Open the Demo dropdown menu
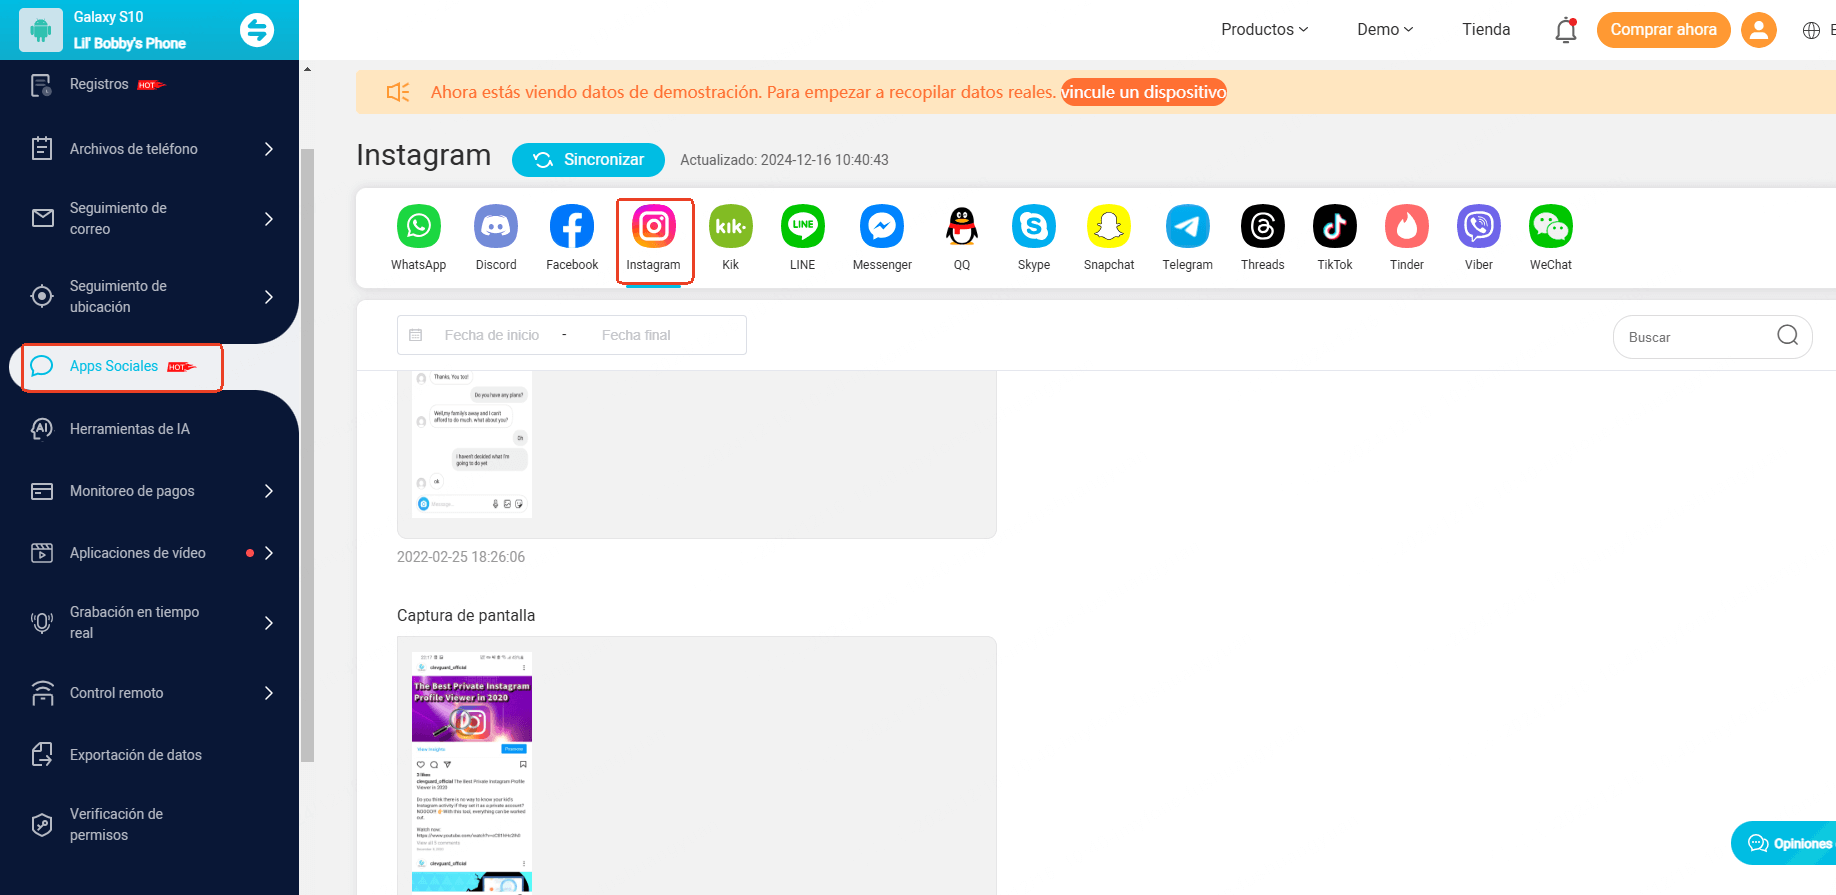1836x895 pixels. tap(1385, 30)
